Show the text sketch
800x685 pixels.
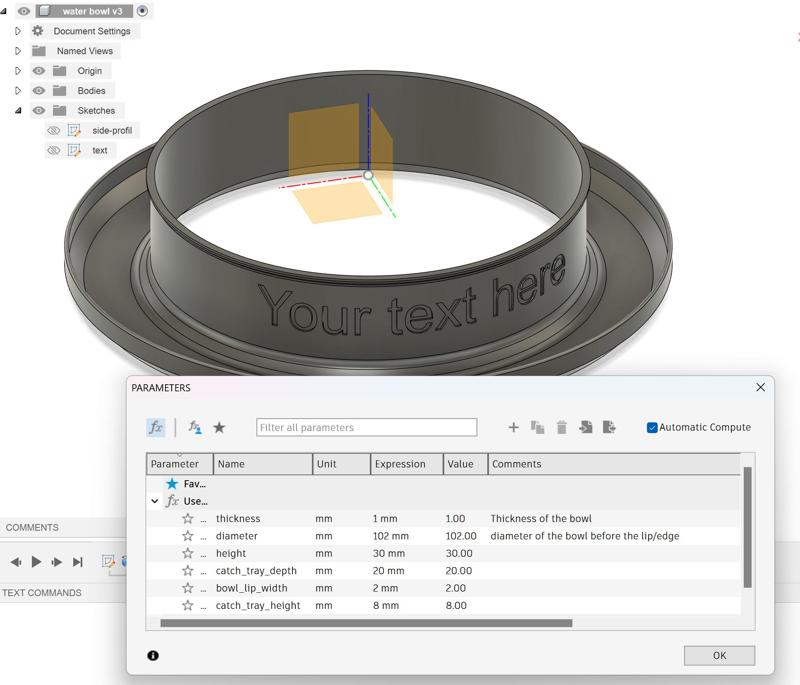(x=54, y=150)
